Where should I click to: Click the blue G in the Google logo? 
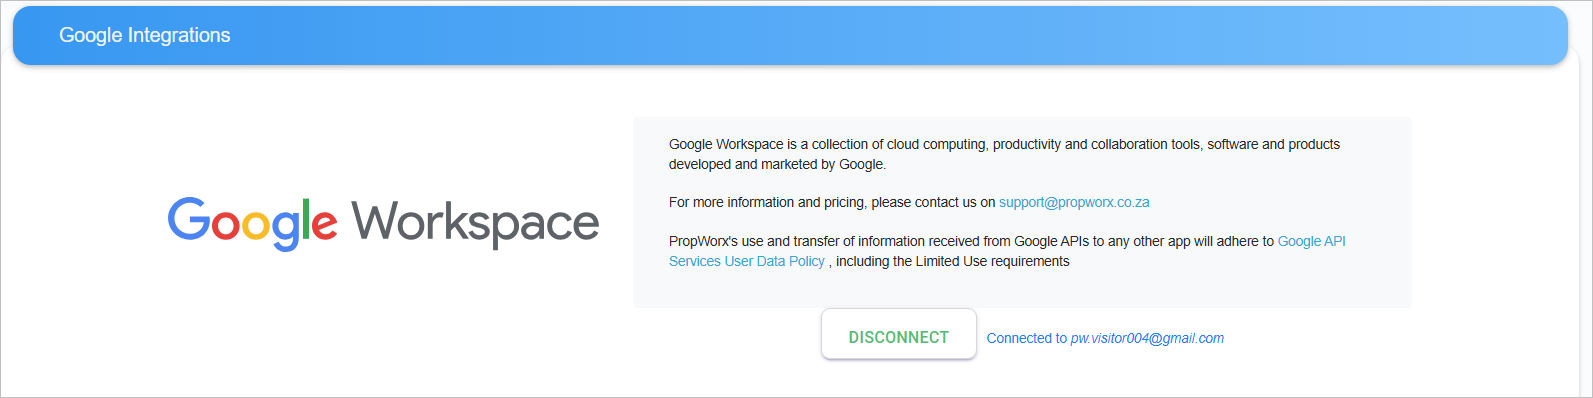tap(188, 219)
